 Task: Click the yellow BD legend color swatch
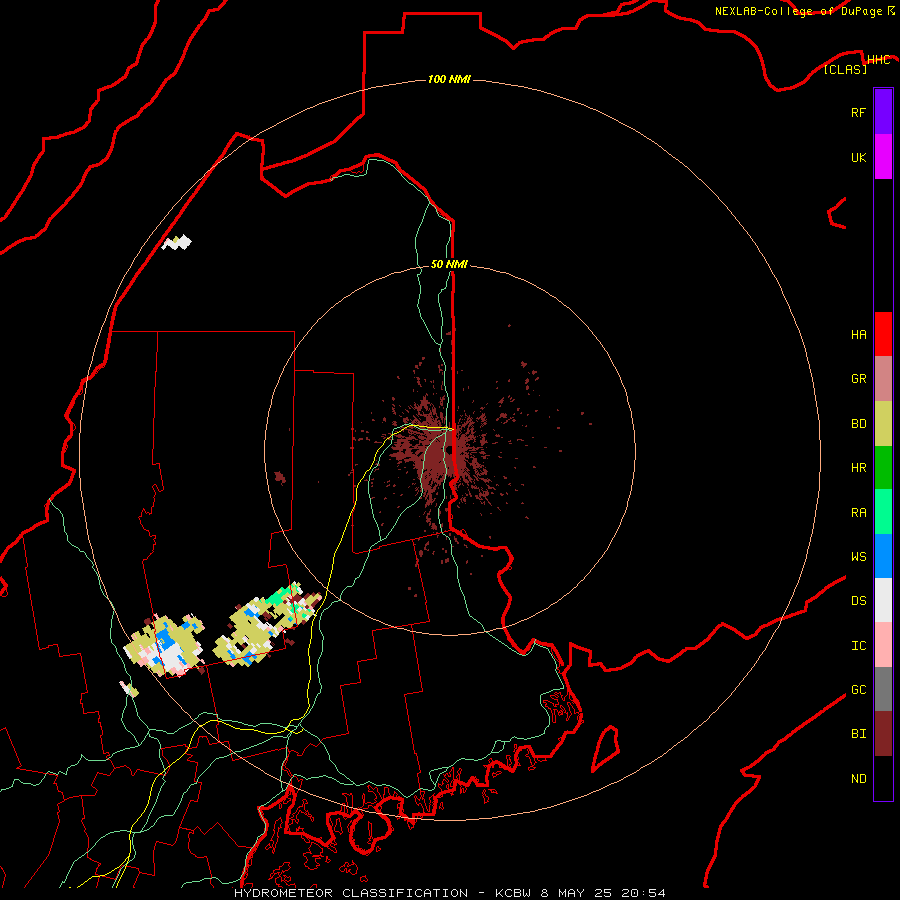pos(883,424)
